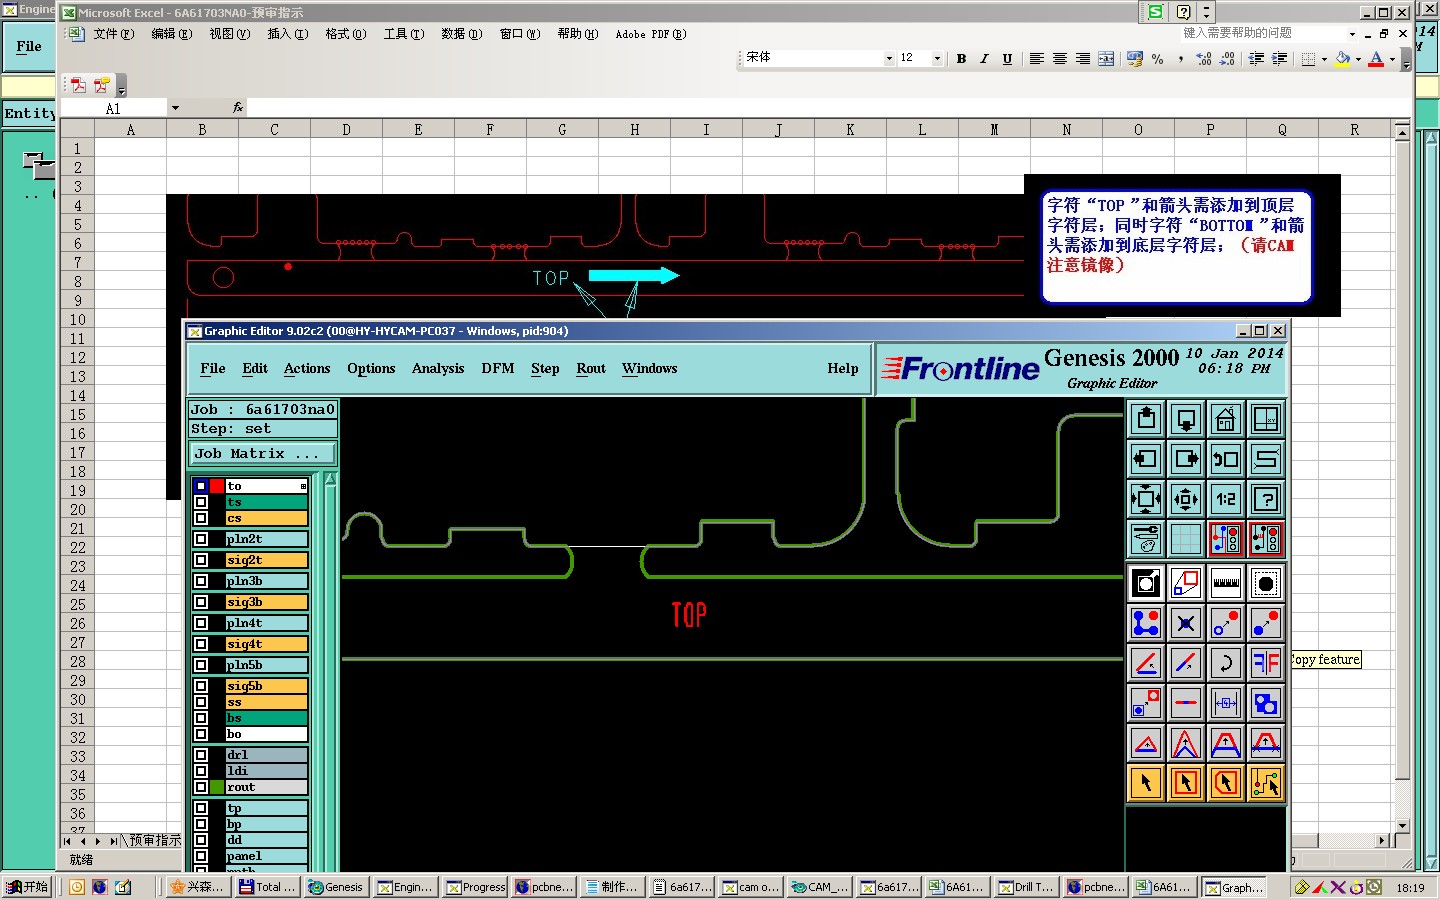Switch to the Genesis taskbar button
Viewport: 1440px width, 900px height.
[336, 887]
